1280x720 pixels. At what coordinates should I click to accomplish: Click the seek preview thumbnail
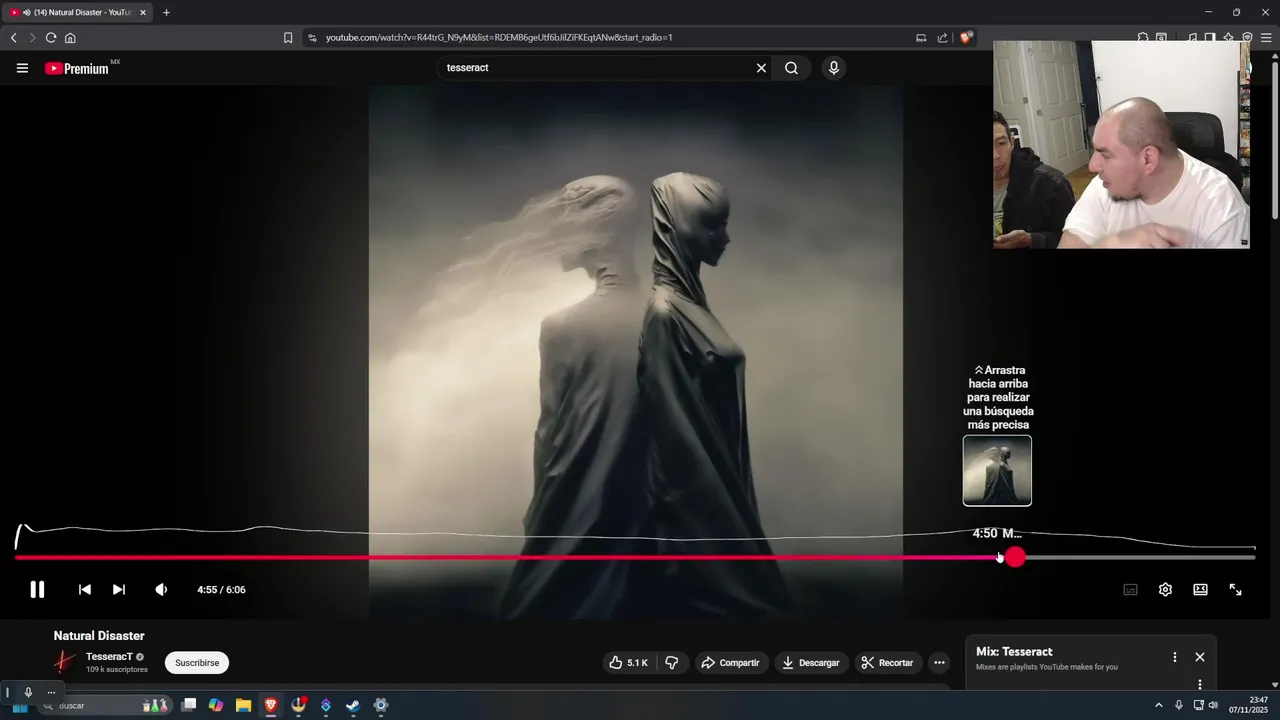coord(997,471)
